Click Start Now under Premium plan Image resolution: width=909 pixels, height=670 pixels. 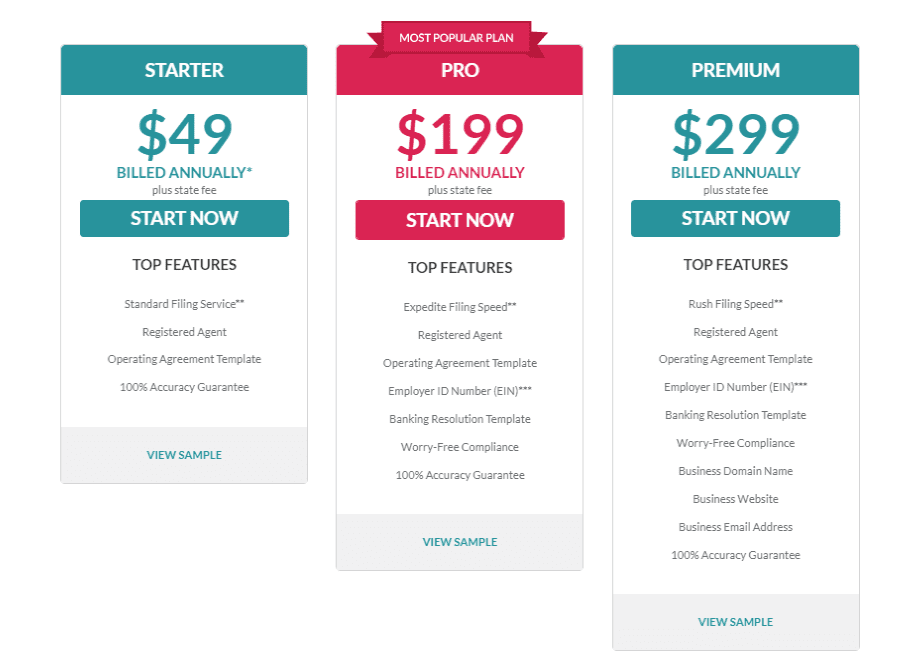(735, 219)
